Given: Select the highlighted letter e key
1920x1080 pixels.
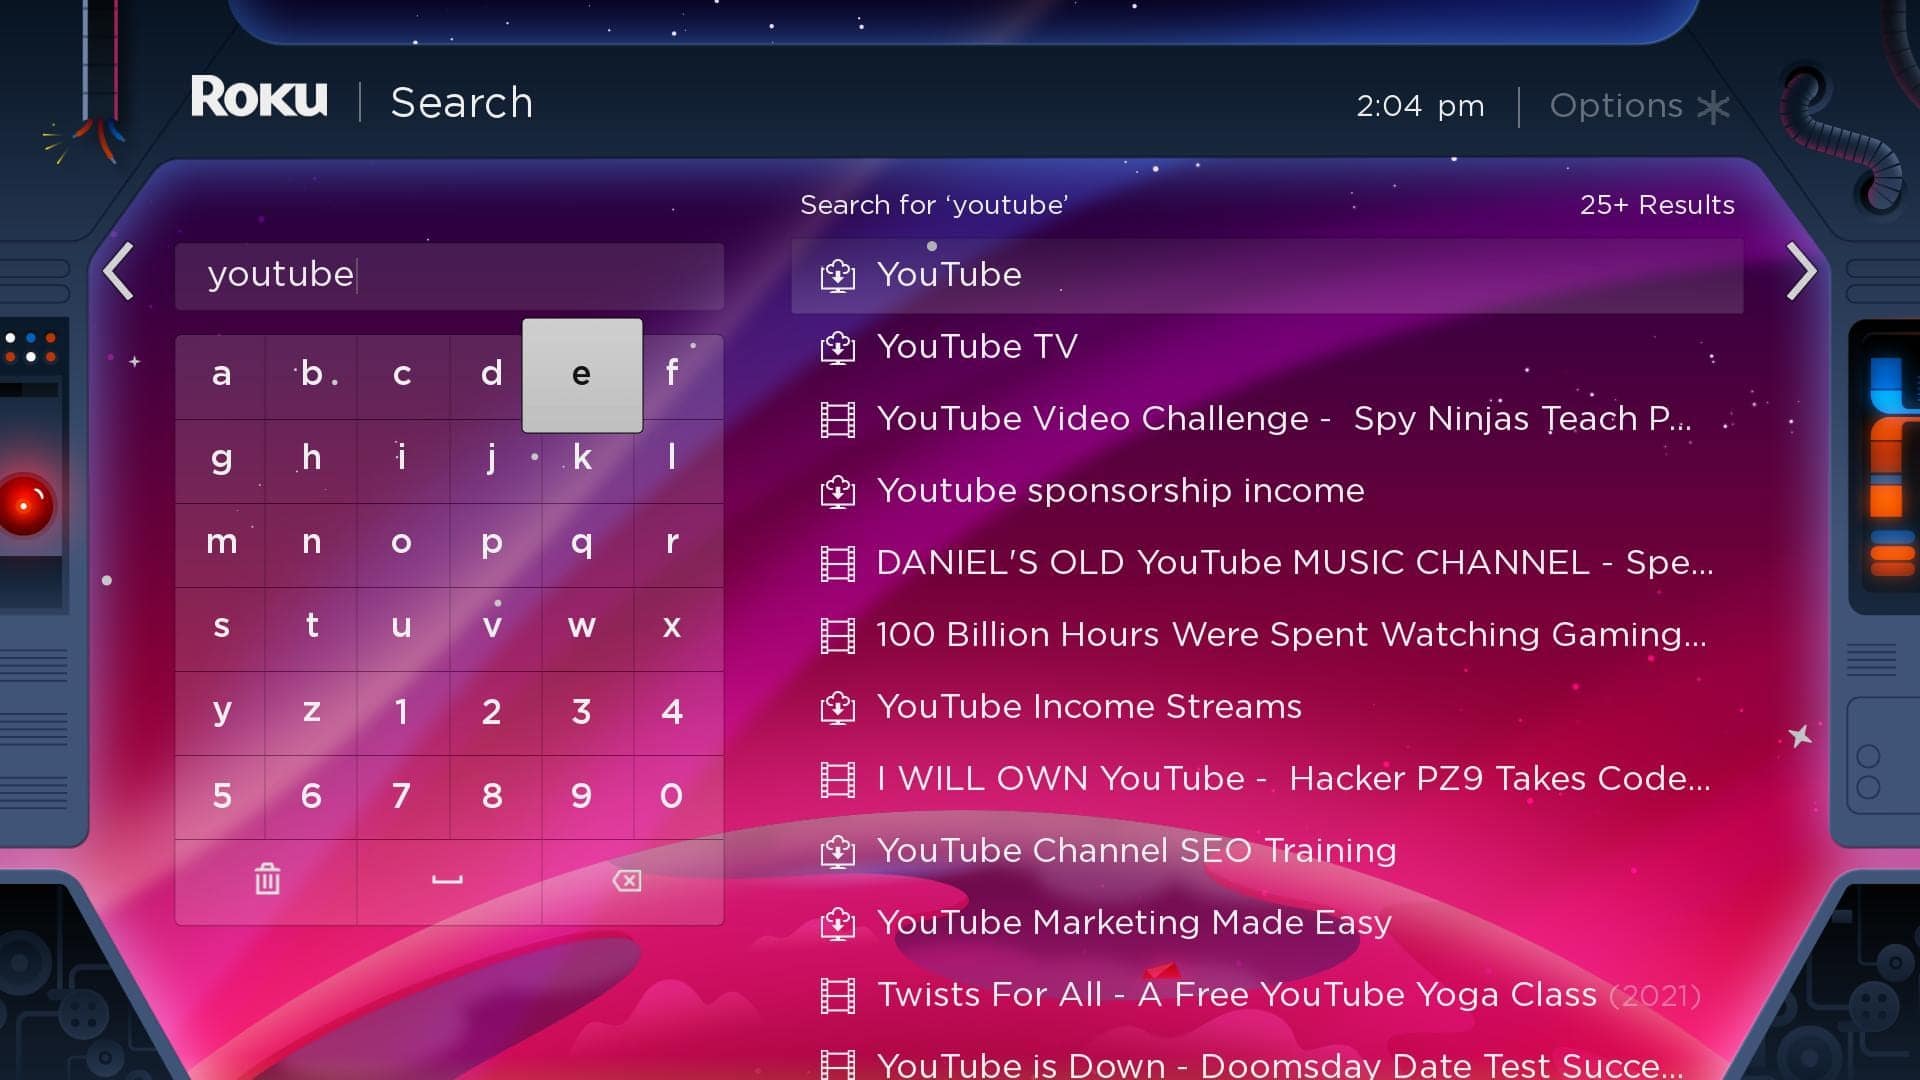Looking at the screenshot, I should pyautogui.click(x=582, y=375).
